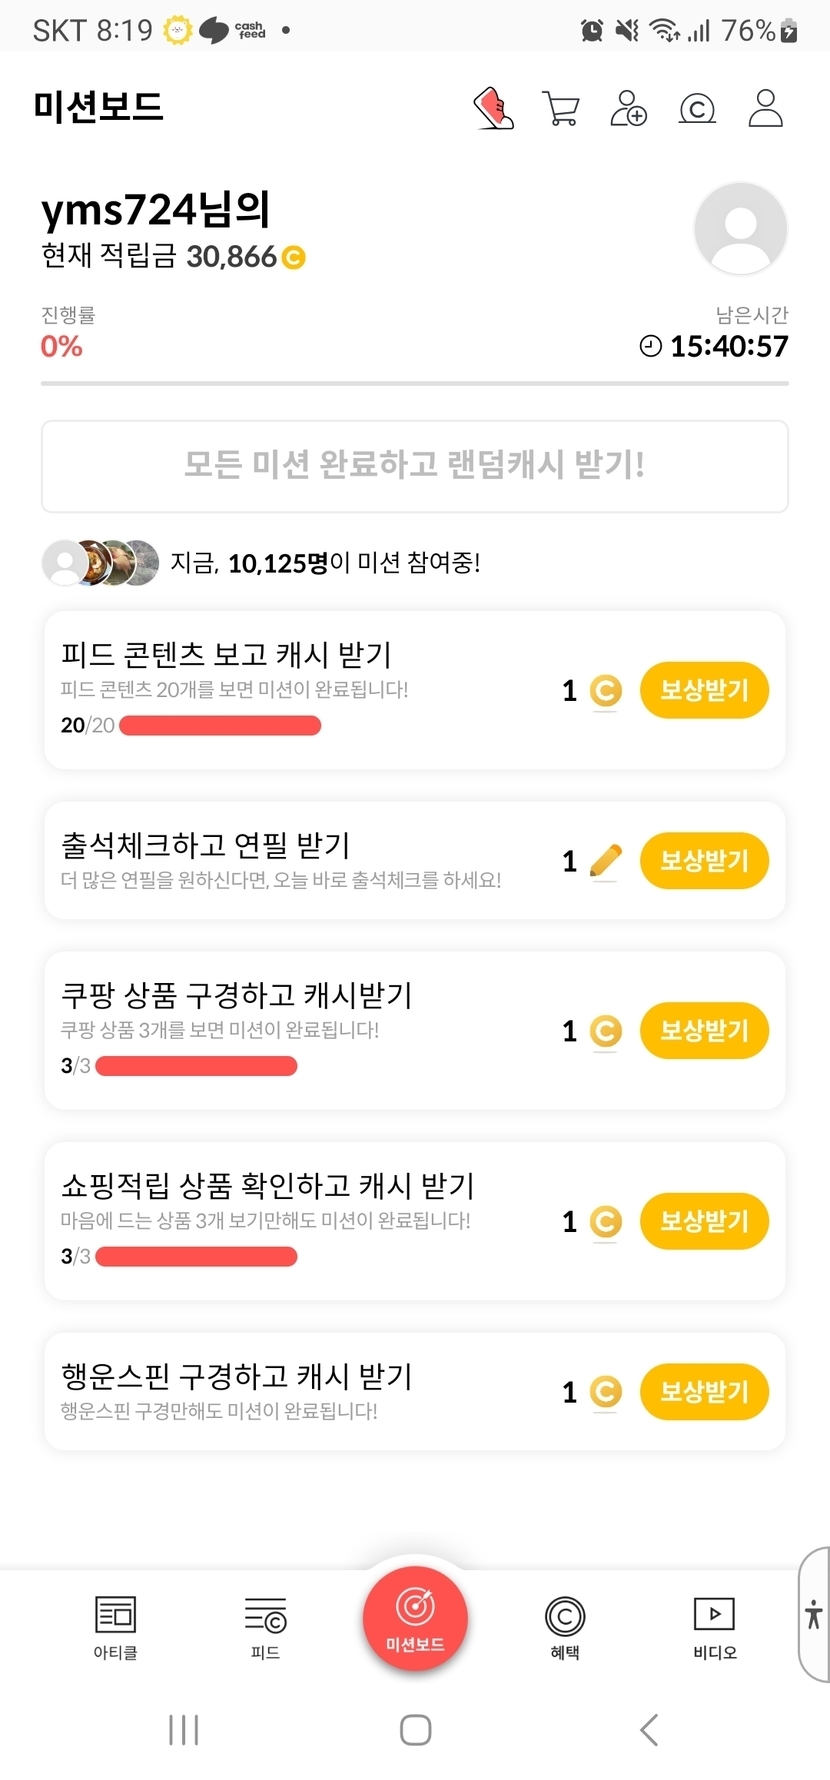The width and height of the screenshot is (830, 1780).
Task: Claim reward for 쿠팡 상품 구경하고 캐시받기
Action: coord(704,1031)
